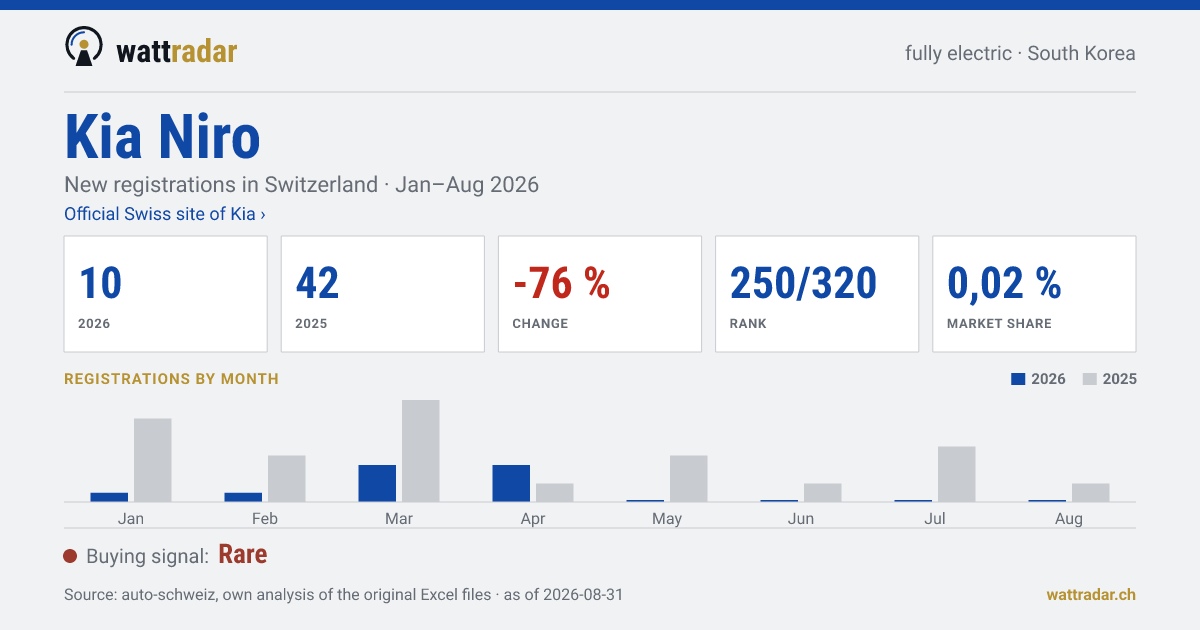This screenshot has width=1200, height=630.
Task: Click the blue 2026 bar for March
Action: pos(377,483)
